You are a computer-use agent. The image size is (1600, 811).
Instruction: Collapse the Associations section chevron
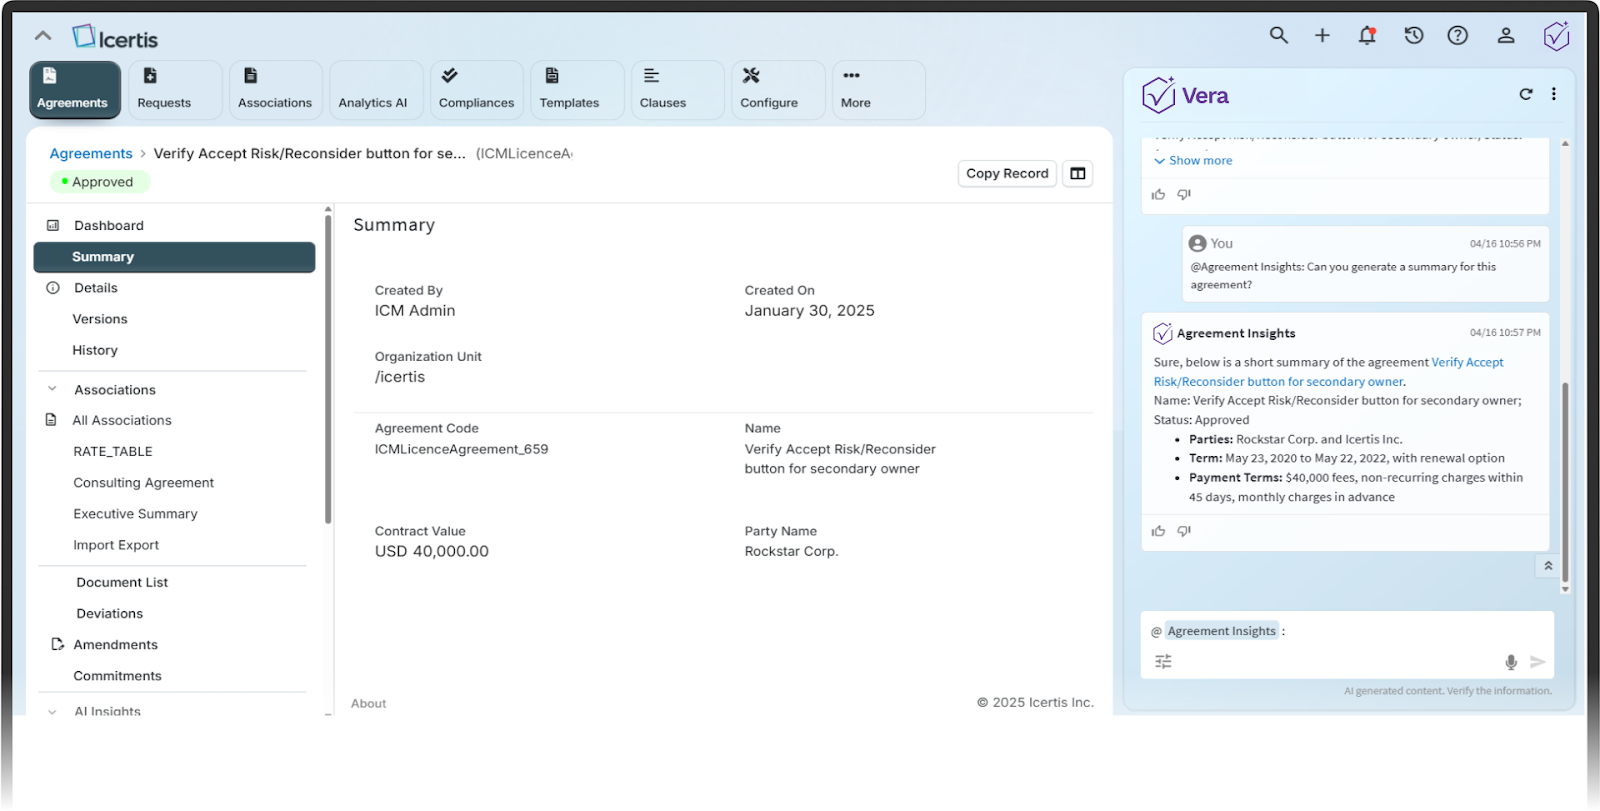pyautogui.click(x=52, y=390)
